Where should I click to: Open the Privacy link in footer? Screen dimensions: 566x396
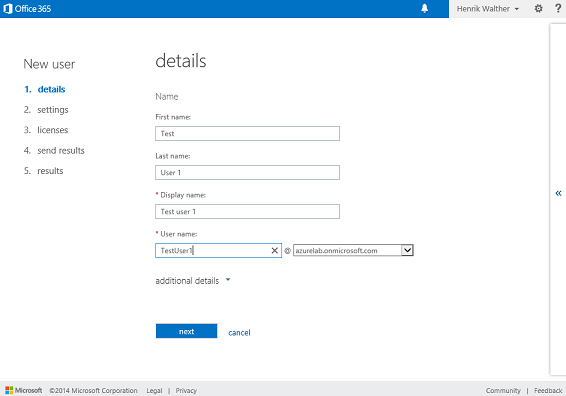click(186, 391)
